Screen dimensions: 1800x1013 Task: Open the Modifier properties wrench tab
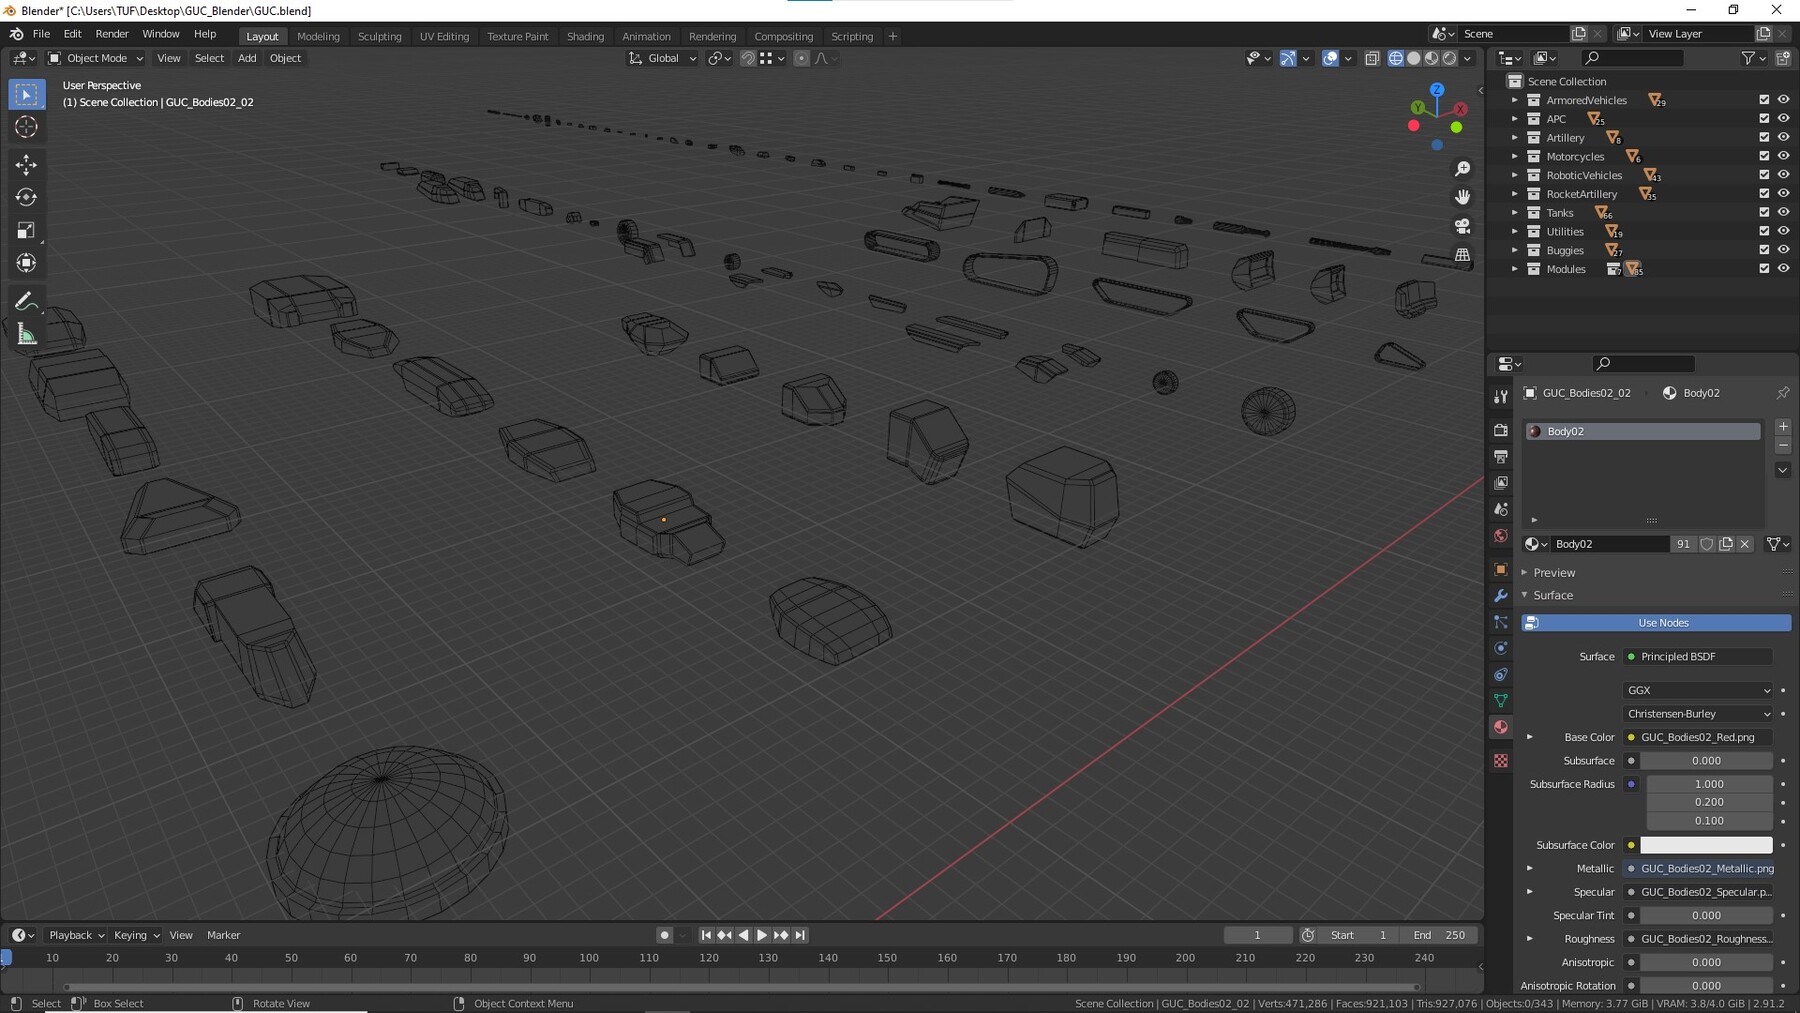1500,596
